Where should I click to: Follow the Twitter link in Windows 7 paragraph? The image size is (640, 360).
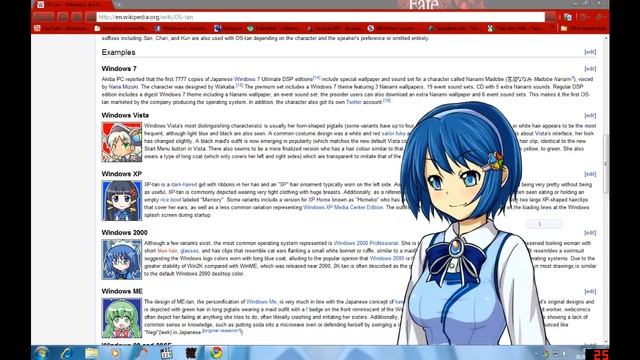353,102
